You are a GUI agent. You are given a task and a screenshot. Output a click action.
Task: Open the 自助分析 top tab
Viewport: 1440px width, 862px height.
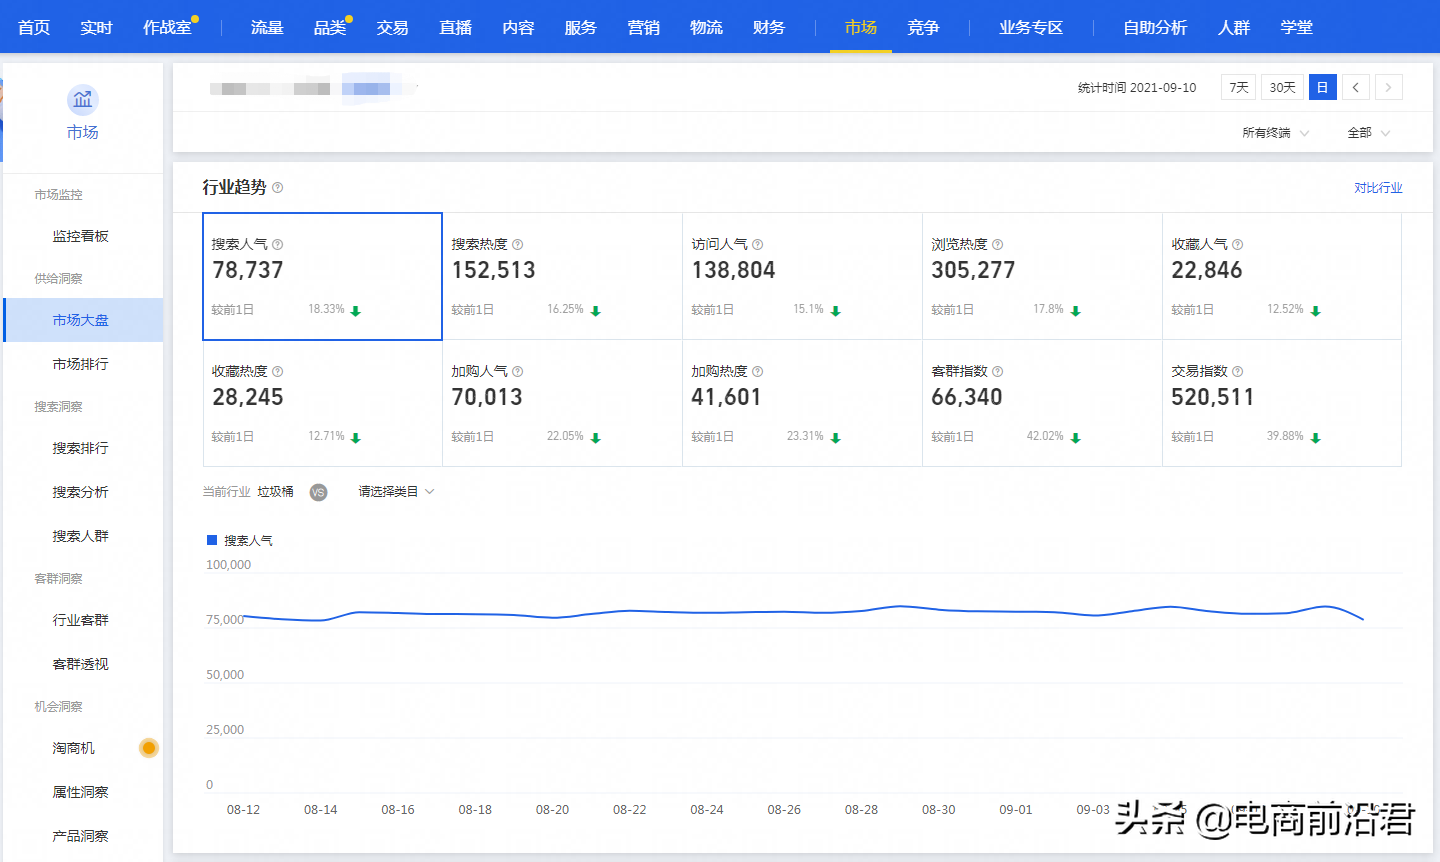(x=1155, y=27)
